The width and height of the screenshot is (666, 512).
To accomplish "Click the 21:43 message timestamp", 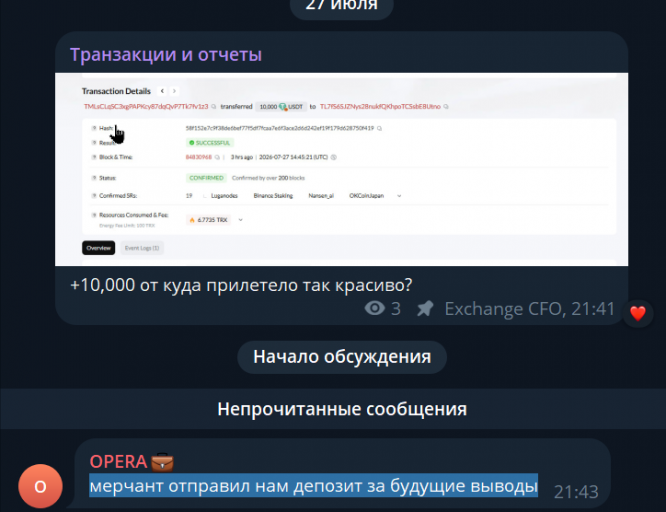I will 576,492.
